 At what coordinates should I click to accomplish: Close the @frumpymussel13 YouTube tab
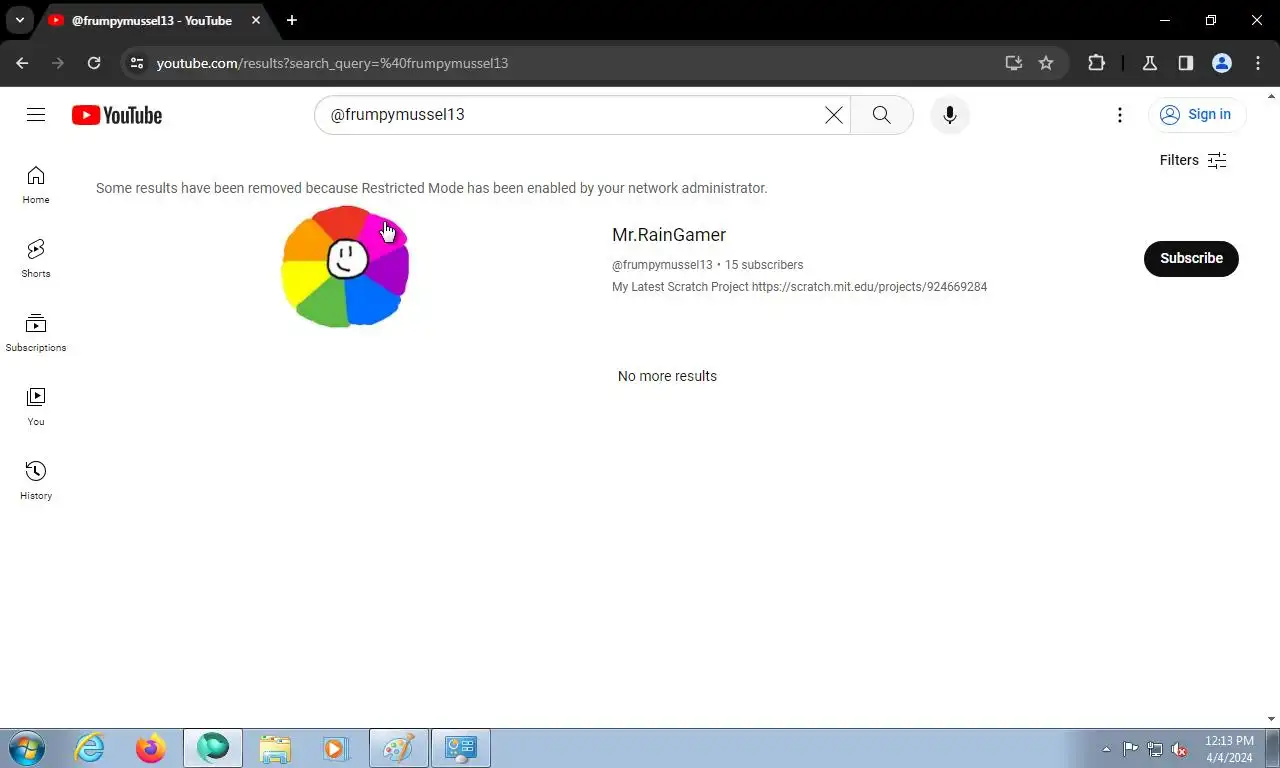click(x=256, y=20)
